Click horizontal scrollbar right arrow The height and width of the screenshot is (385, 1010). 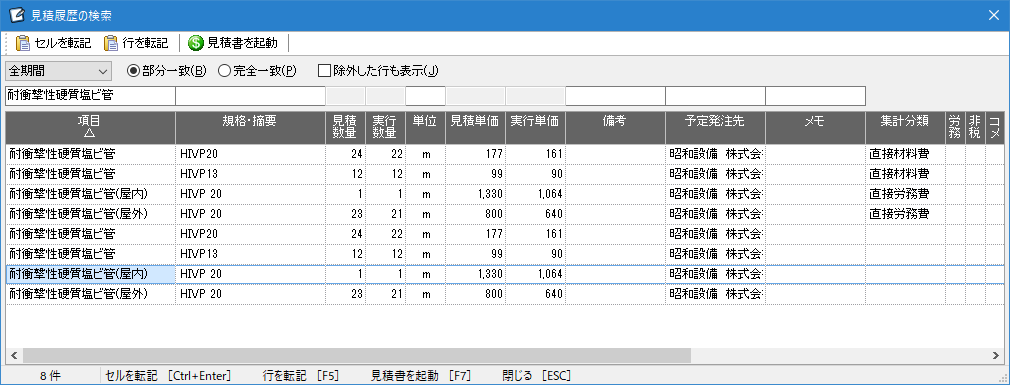click(x=996, y=355)
